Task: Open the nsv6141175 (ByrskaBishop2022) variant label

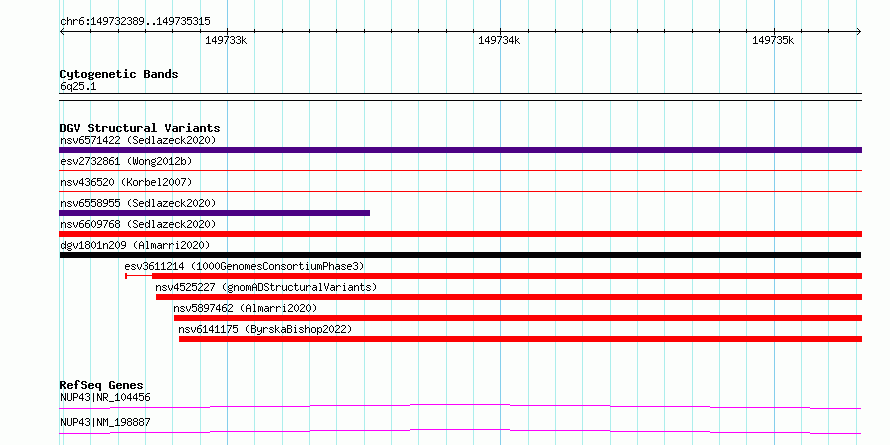Action: point(265,329)
